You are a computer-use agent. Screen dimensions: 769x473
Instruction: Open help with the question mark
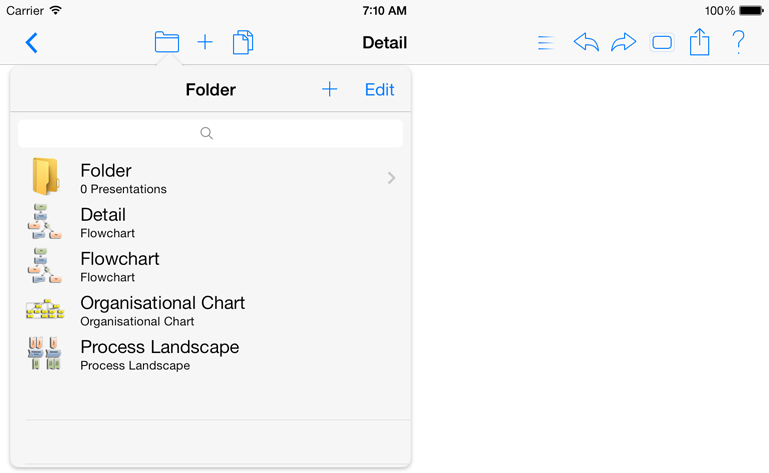click(738, 42)
